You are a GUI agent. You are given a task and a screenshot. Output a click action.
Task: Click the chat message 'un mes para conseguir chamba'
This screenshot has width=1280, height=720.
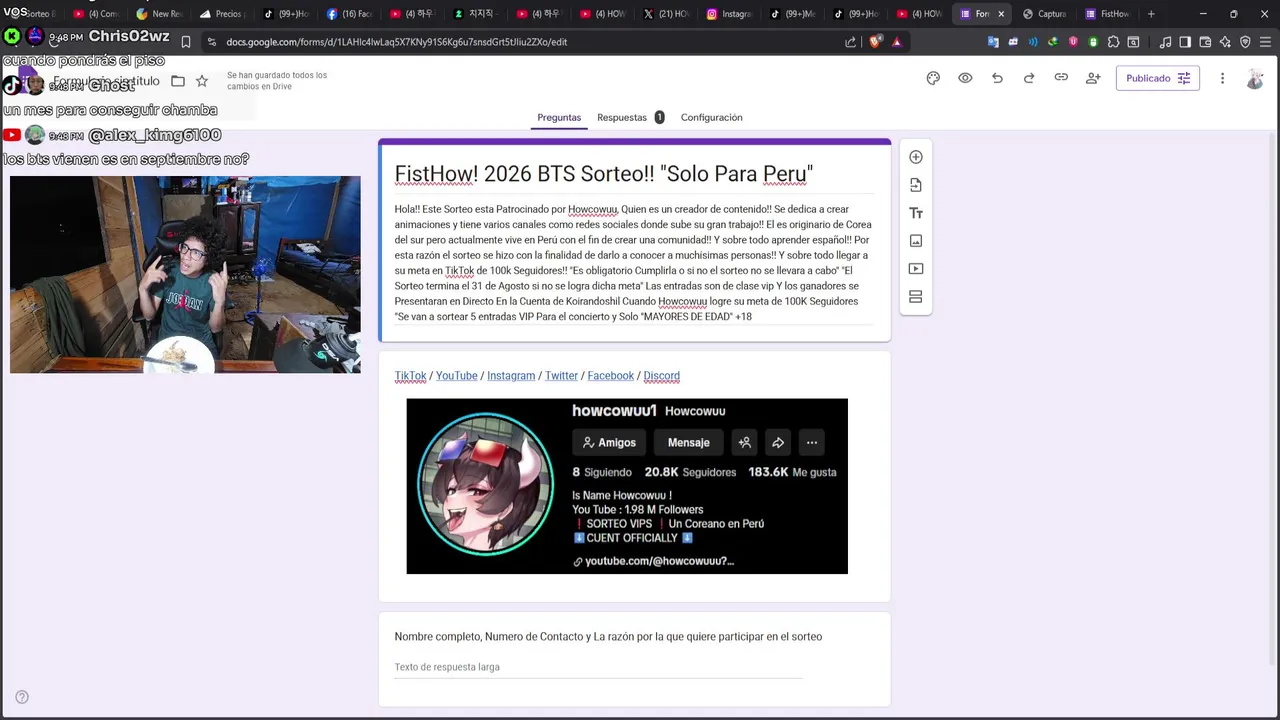[x=110, y=110]
